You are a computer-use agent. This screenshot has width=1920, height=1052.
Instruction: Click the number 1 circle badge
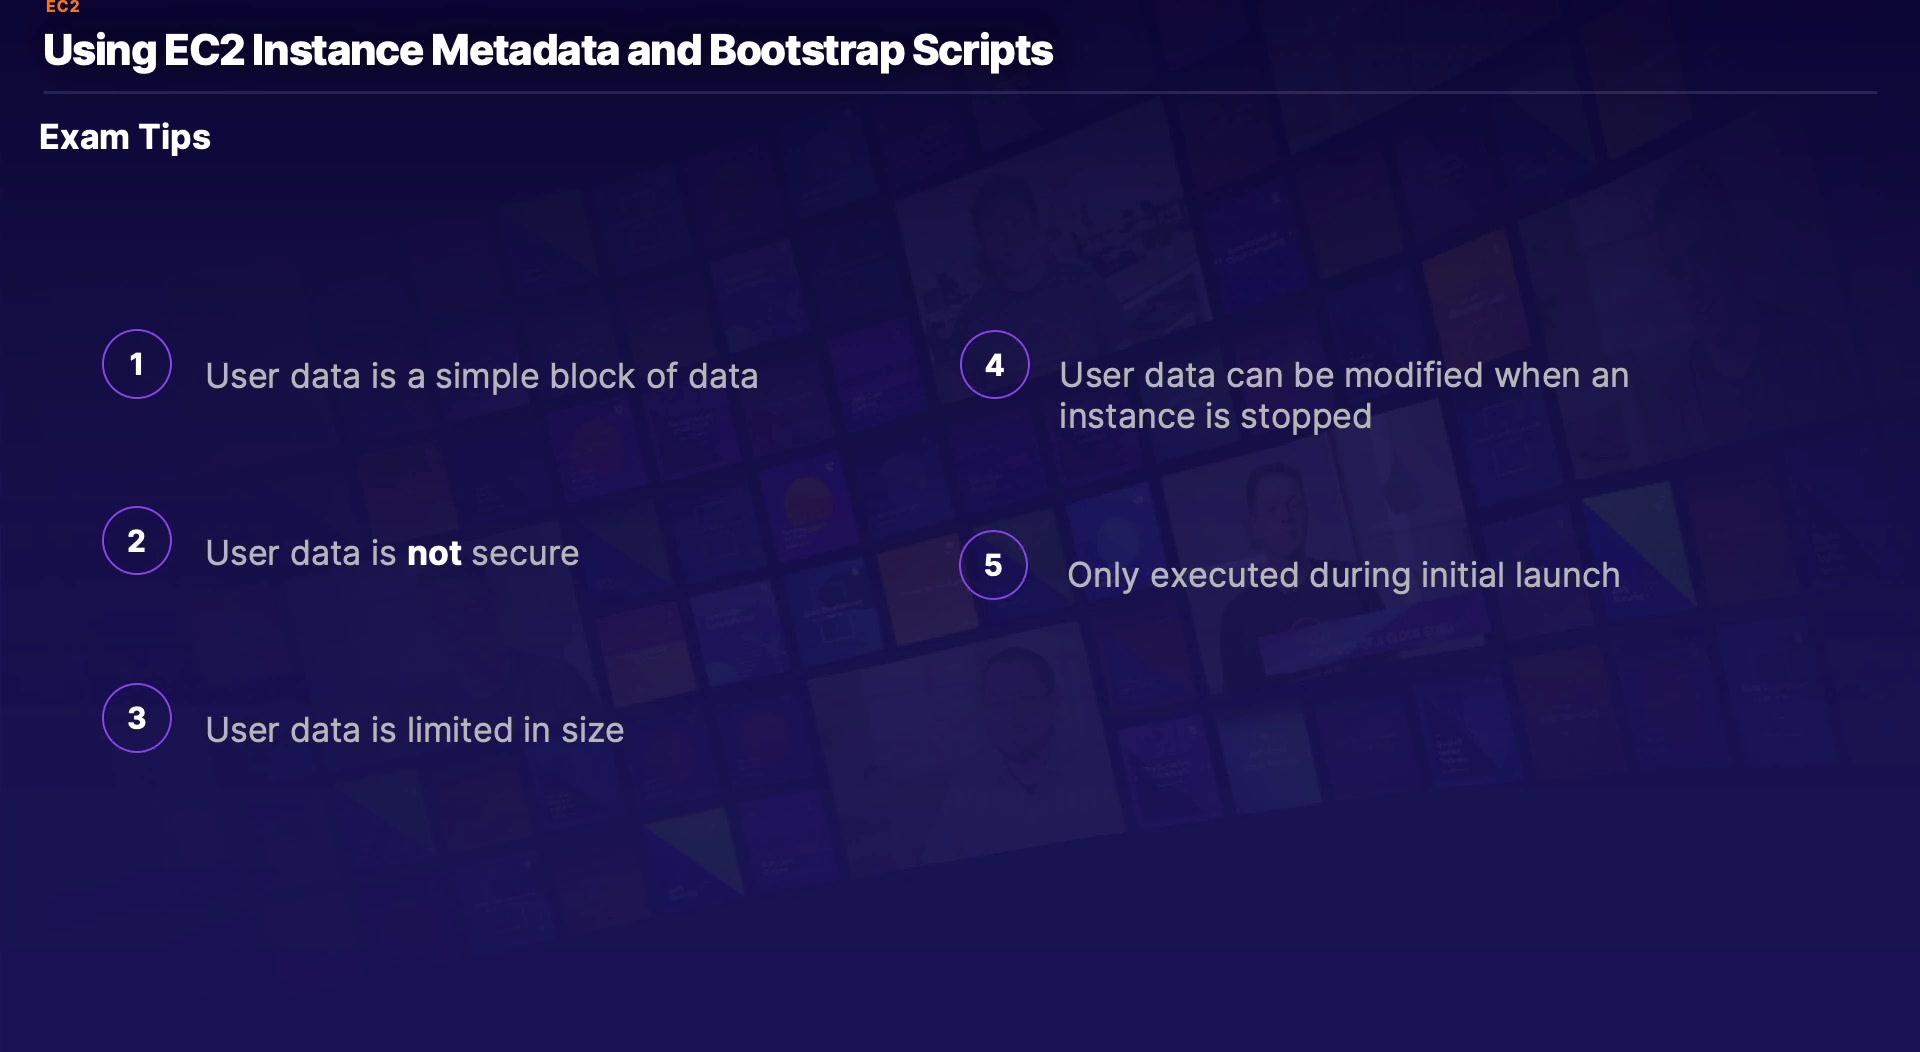pyautogui.click(x=137, y=364)
